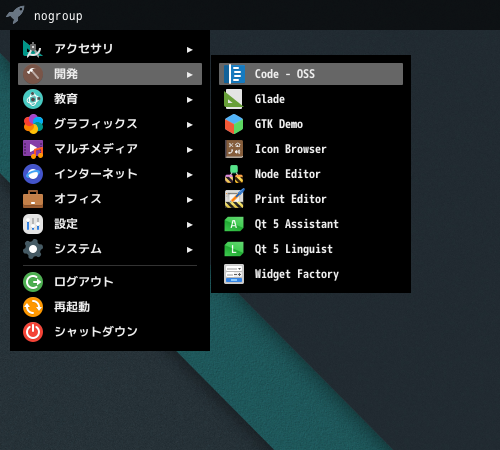Open the グラフィックス menu category

[x=110, y=124]
